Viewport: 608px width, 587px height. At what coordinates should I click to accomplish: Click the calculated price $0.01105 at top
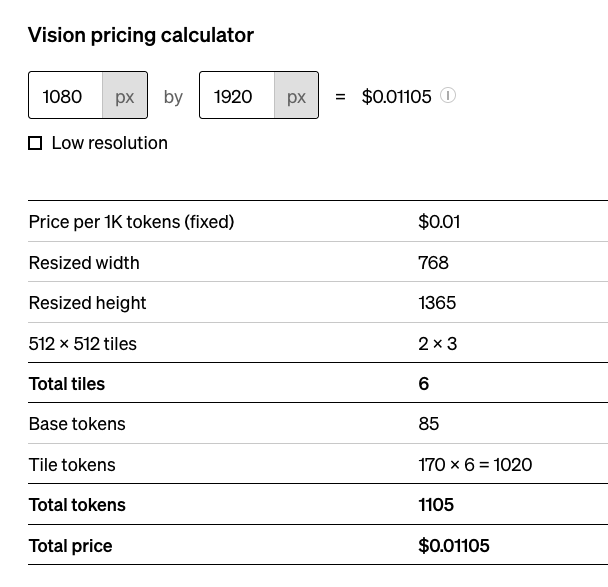[x=396, y=97]
